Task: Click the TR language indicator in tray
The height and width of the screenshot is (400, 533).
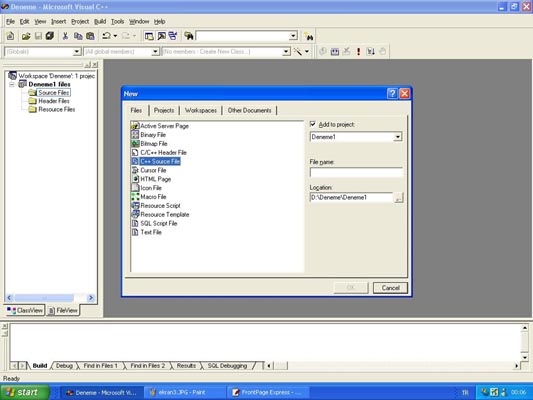Action: coord(465,393)
